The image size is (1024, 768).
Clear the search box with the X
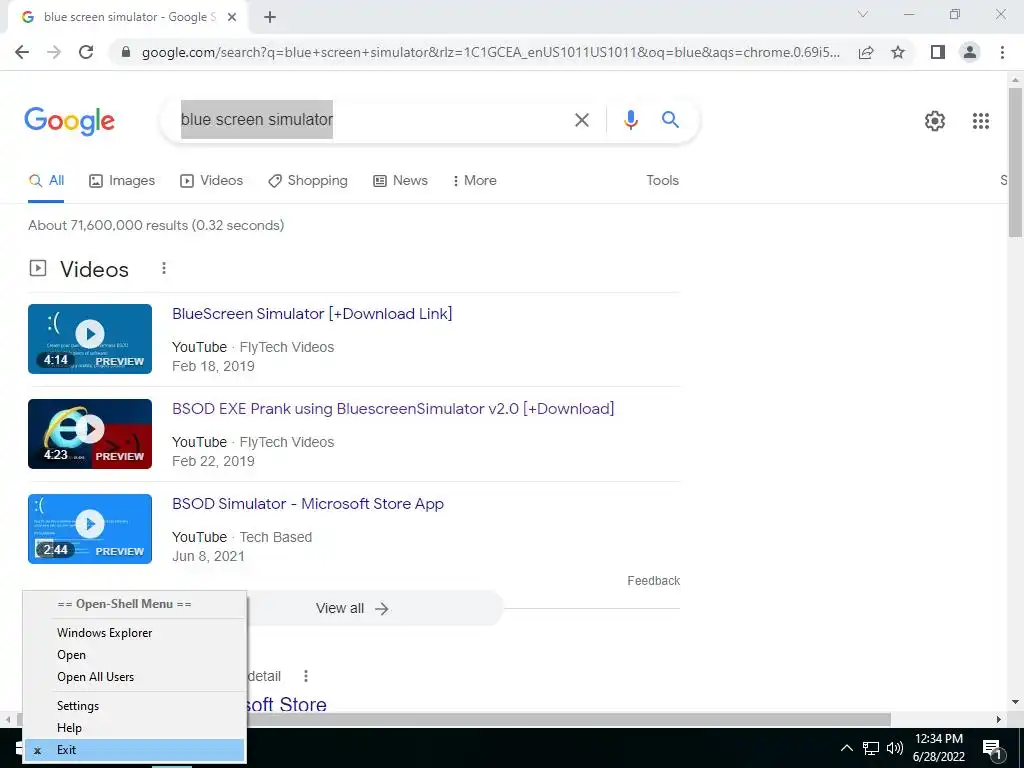tap(582, 120)
